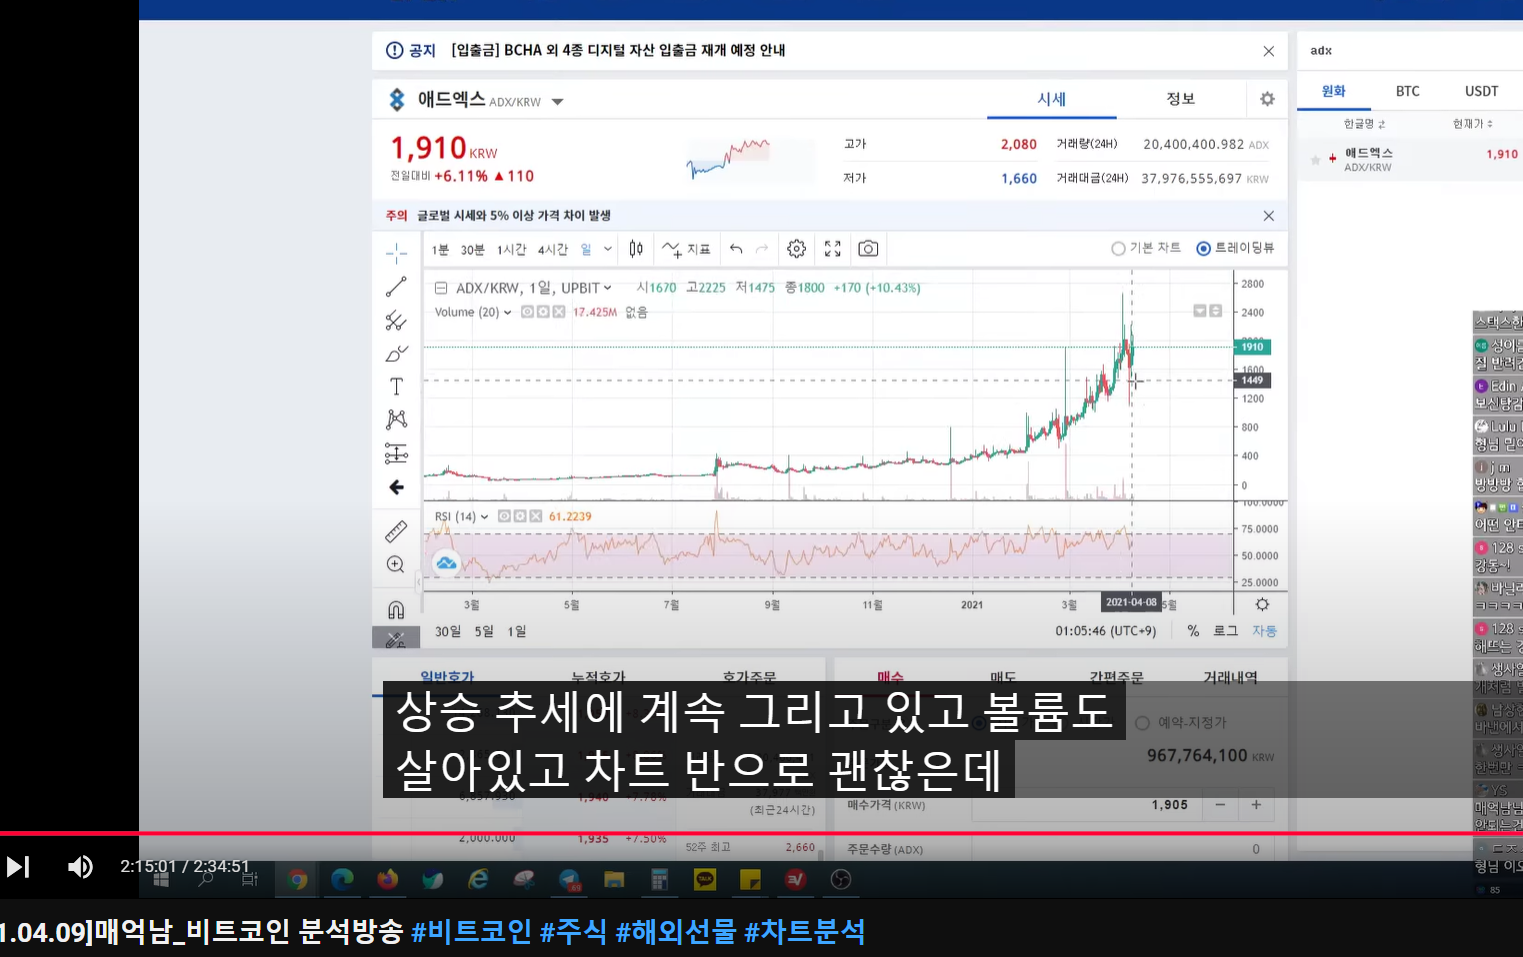Expand the Volume (20) dropdown
1523x957 pixels.
pos(508,312)
